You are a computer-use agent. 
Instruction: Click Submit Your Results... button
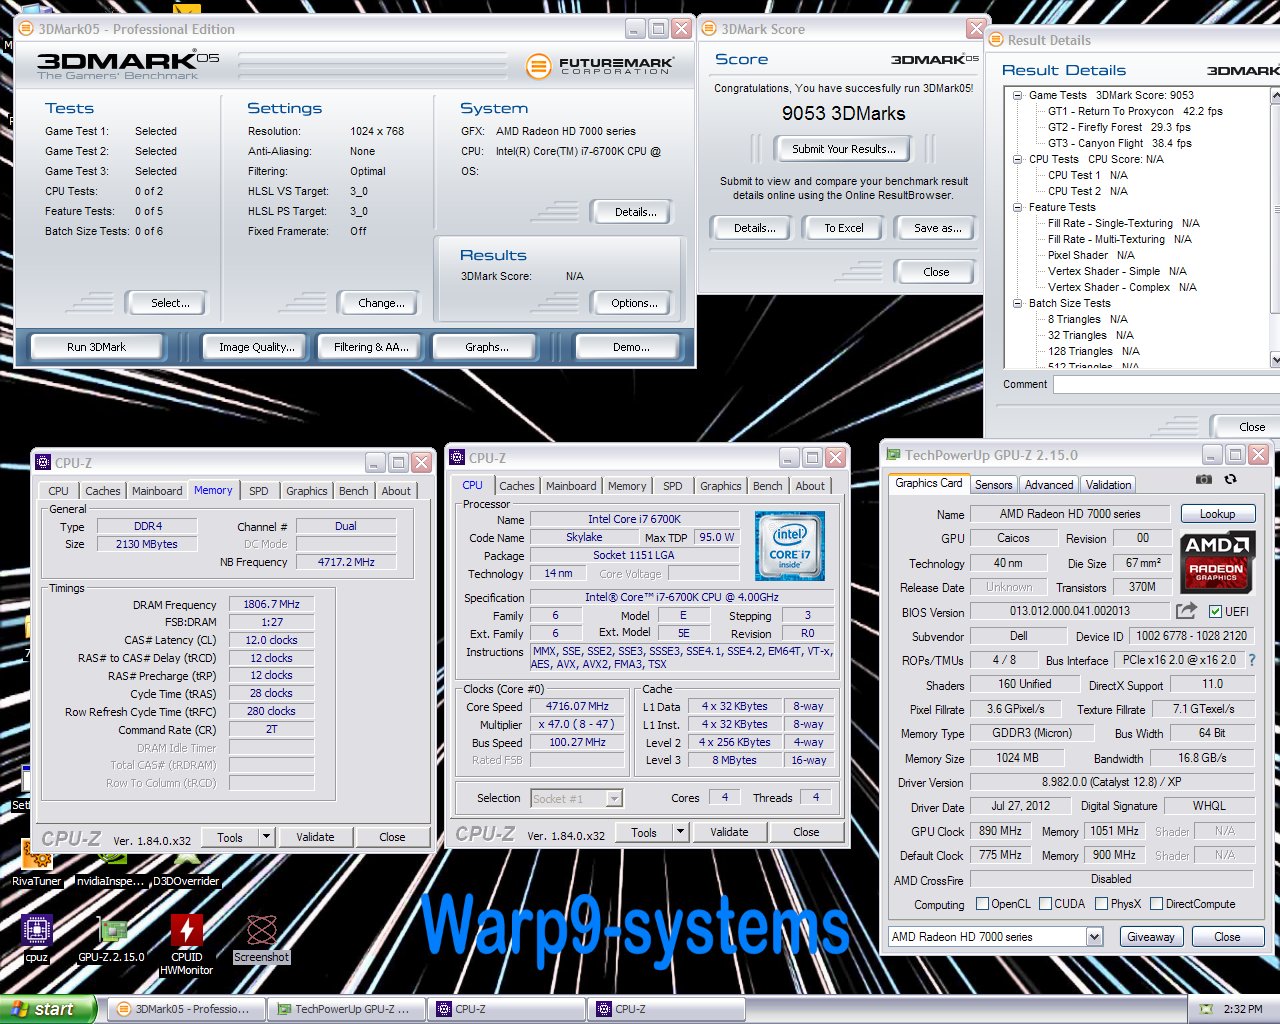(x=844, y=149)
